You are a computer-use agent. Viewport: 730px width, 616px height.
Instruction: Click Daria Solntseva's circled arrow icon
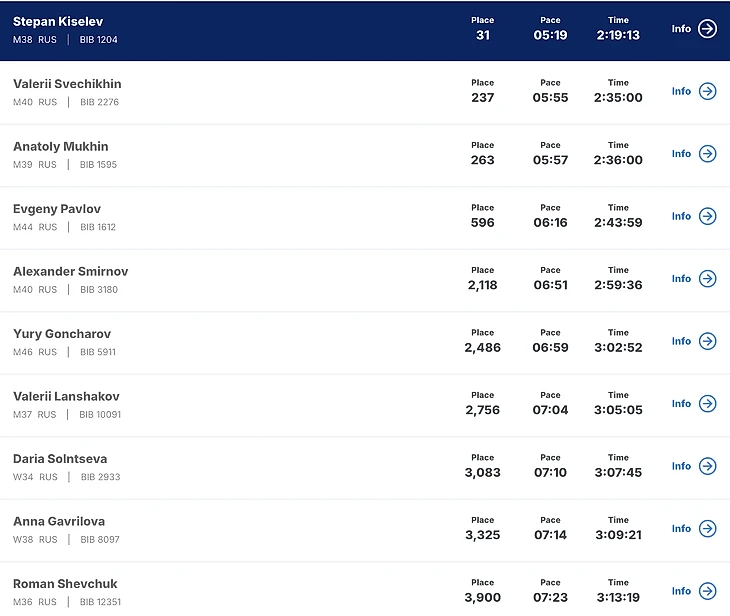(x=707, y=466)
